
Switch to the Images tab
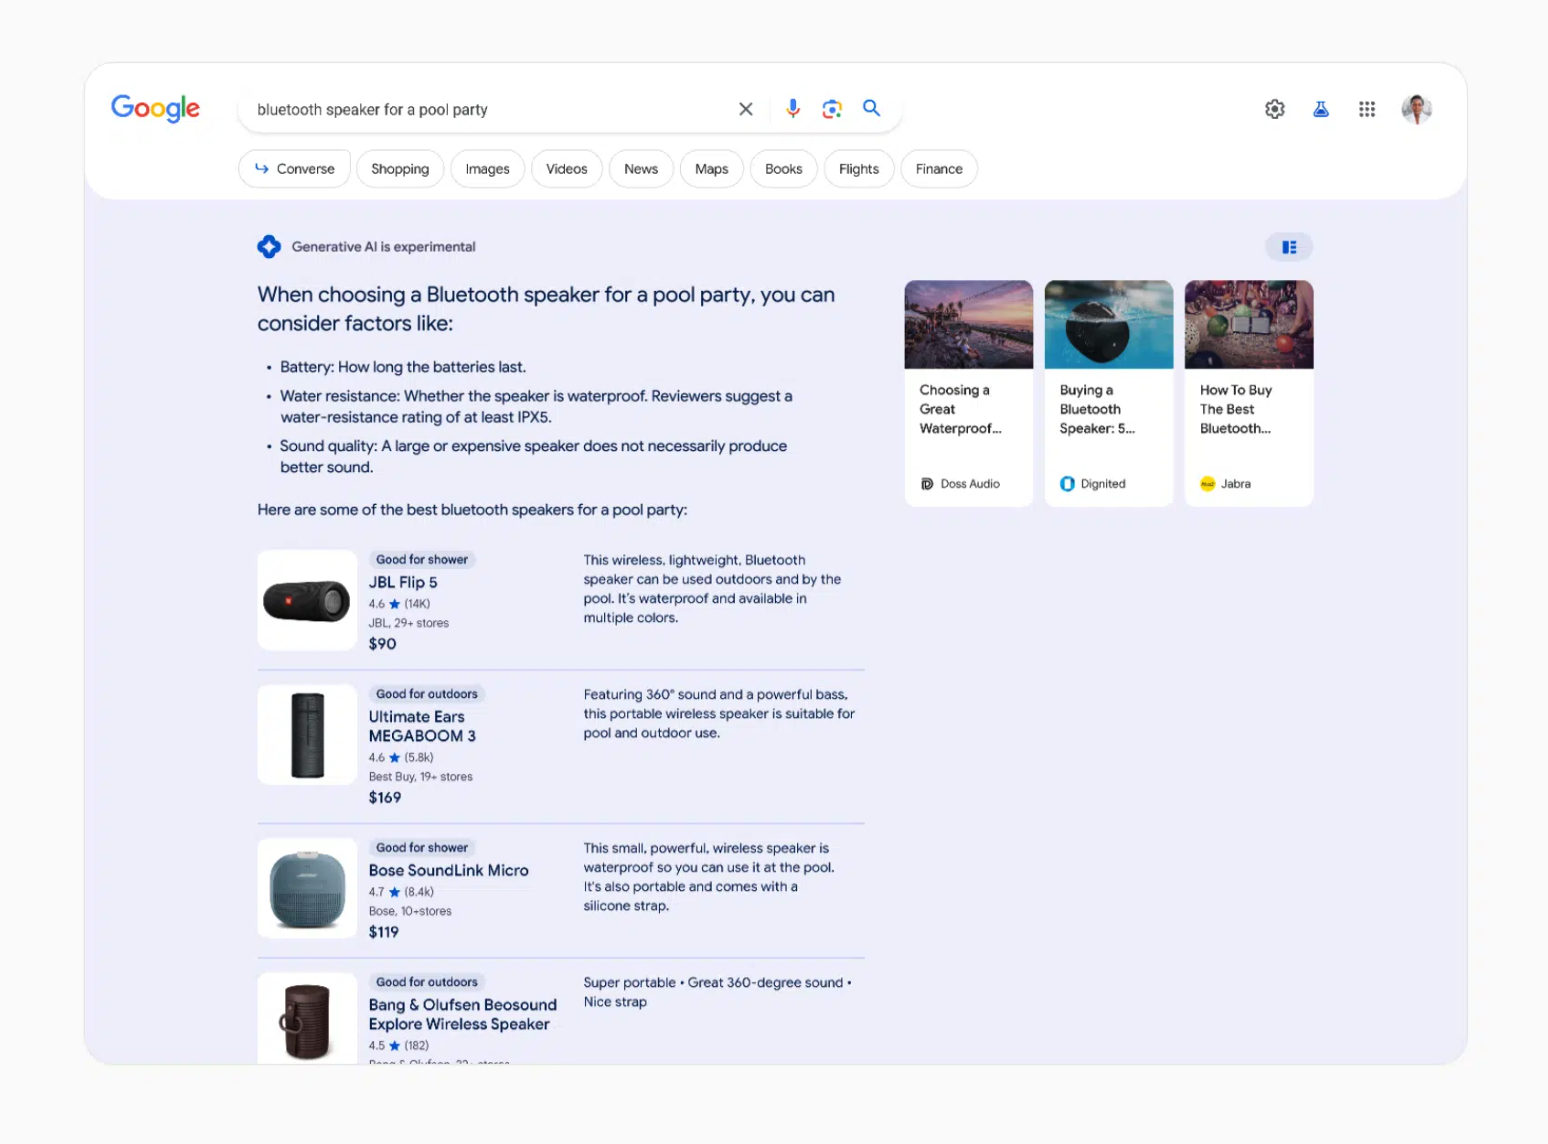487,169
